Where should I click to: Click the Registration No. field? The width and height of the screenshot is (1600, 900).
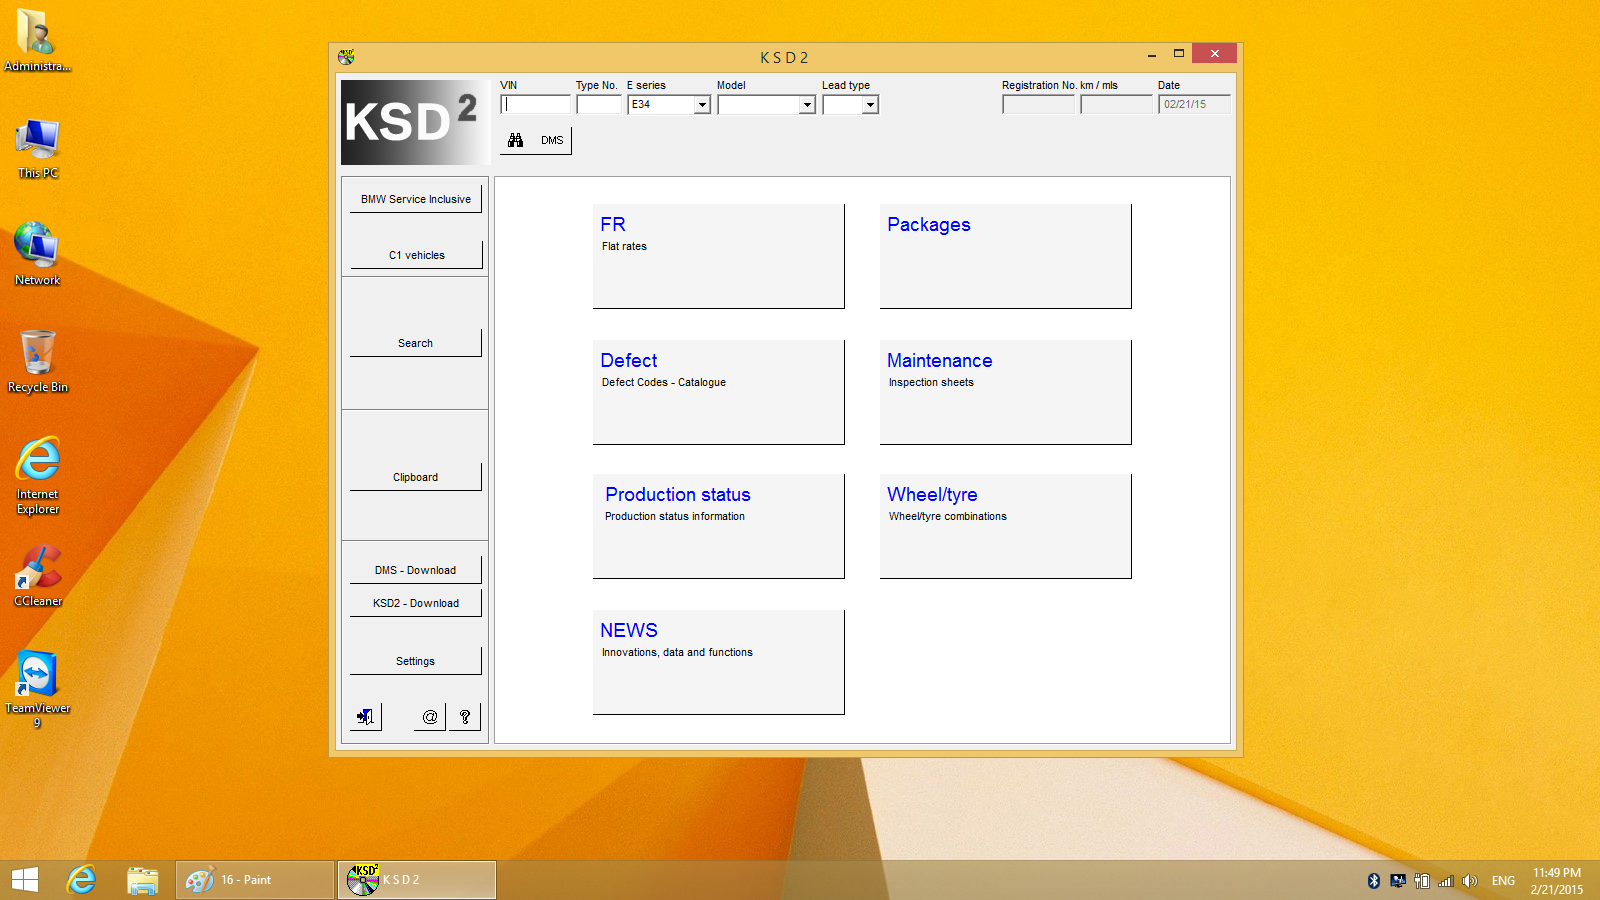(x=1039, y=104)
